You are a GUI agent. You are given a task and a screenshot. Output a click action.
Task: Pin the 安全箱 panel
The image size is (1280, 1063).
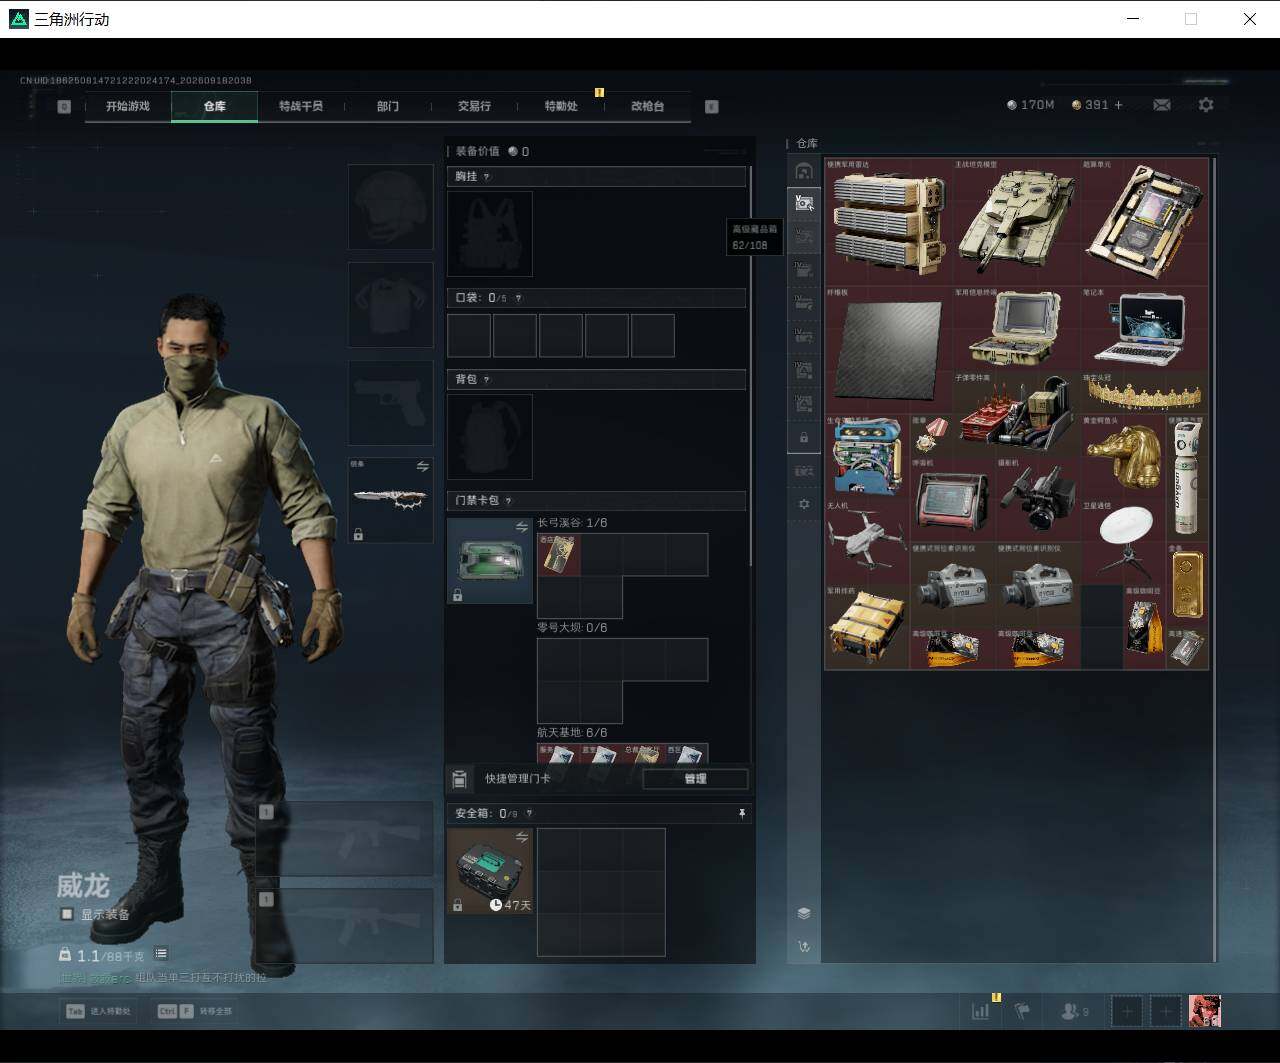coord(742,814)
